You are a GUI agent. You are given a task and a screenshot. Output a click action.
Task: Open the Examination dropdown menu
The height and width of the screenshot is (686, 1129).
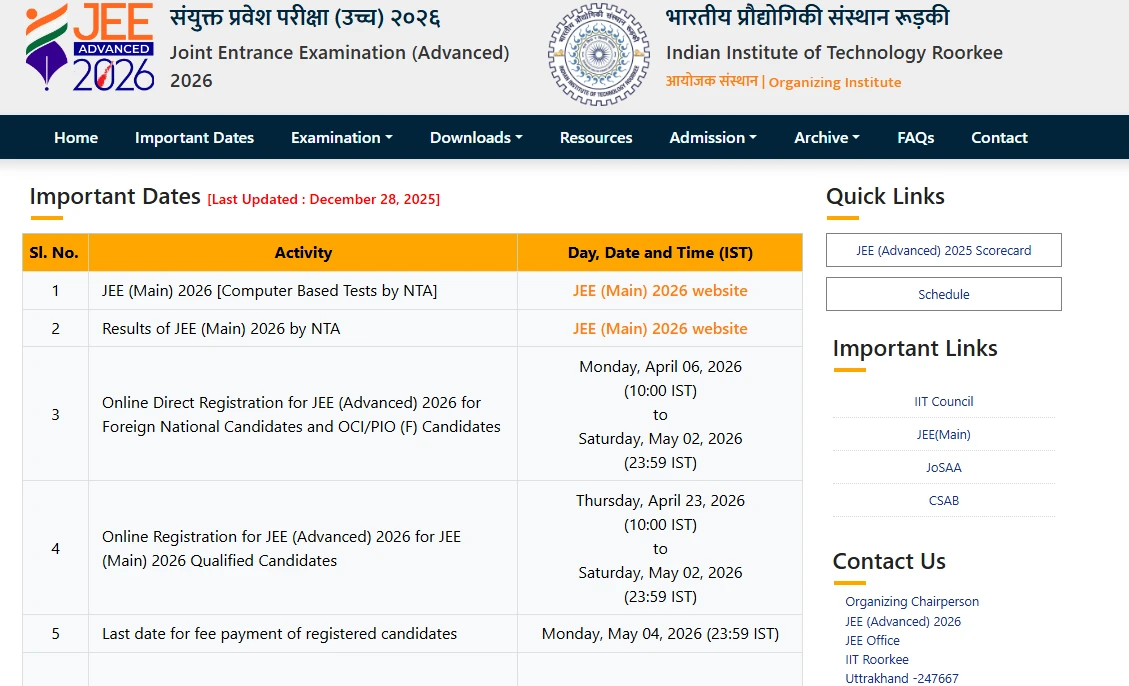click(x=341, y=137)
